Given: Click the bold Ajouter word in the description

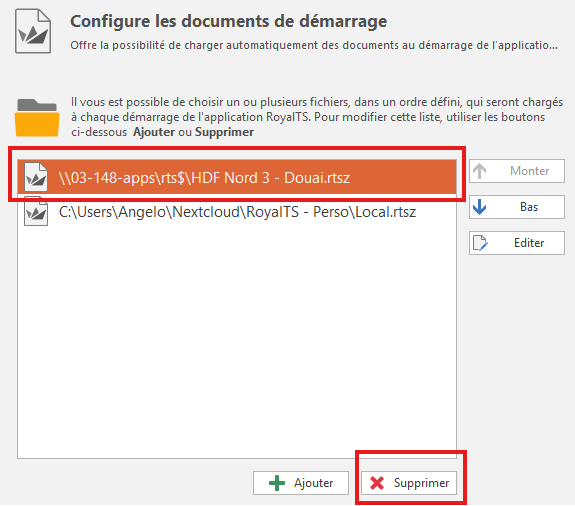Looking at the screenshot, I should [x=154, y=132].
